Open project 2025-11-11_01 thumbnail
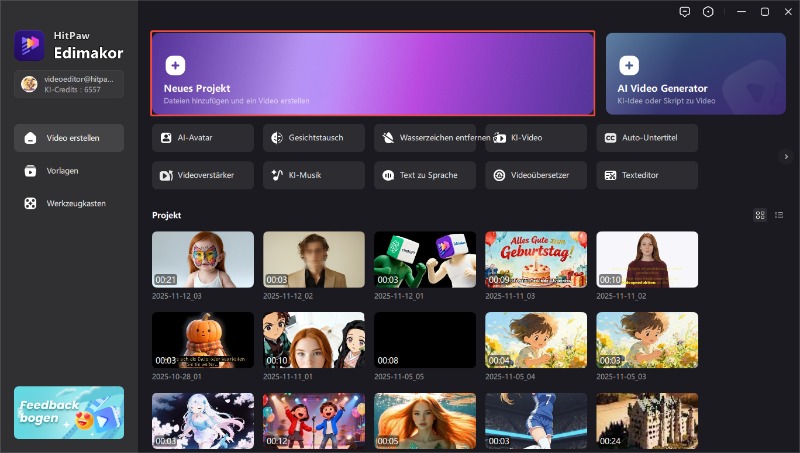The image size is (800, 453). 314,340
